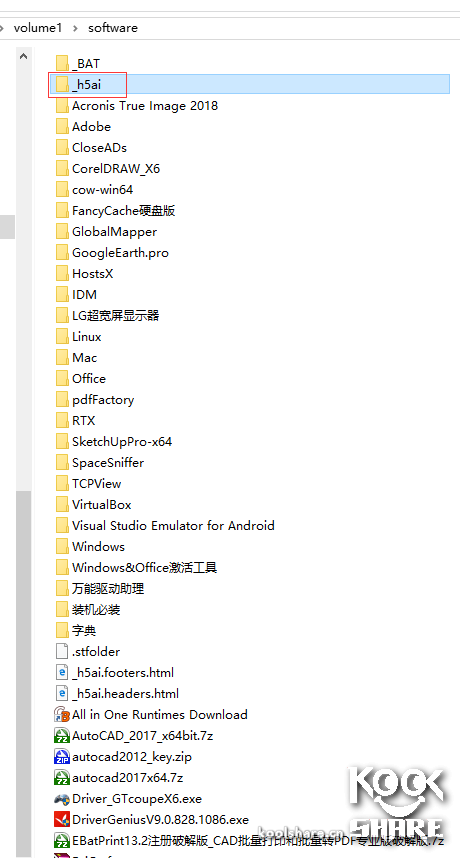Select the Acronis True Image 2018 folder
Image resolution: width=460 pixels, height=858 pixels.
point(137,106)
